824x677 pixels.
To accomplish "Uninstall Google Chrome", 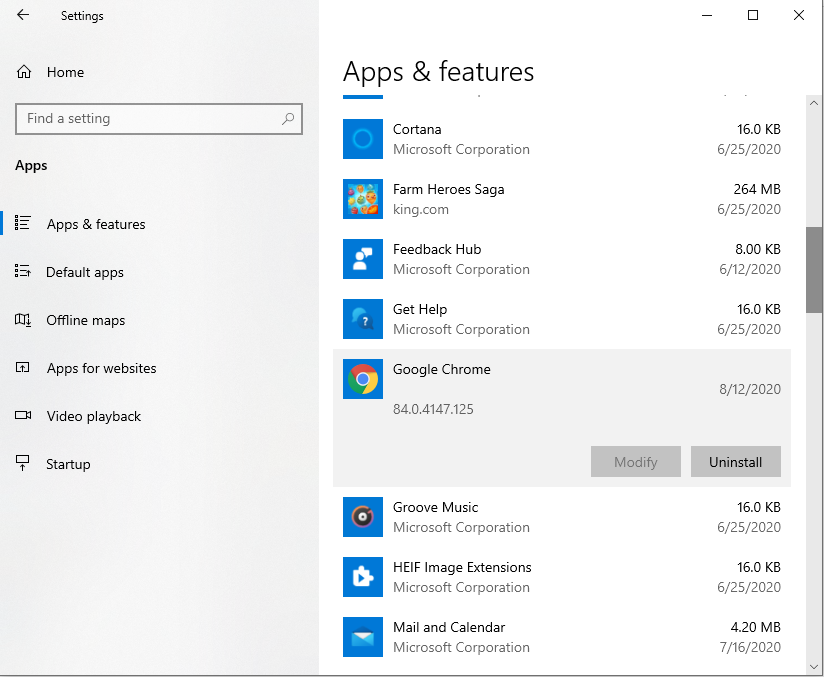I will pos(736,461).
